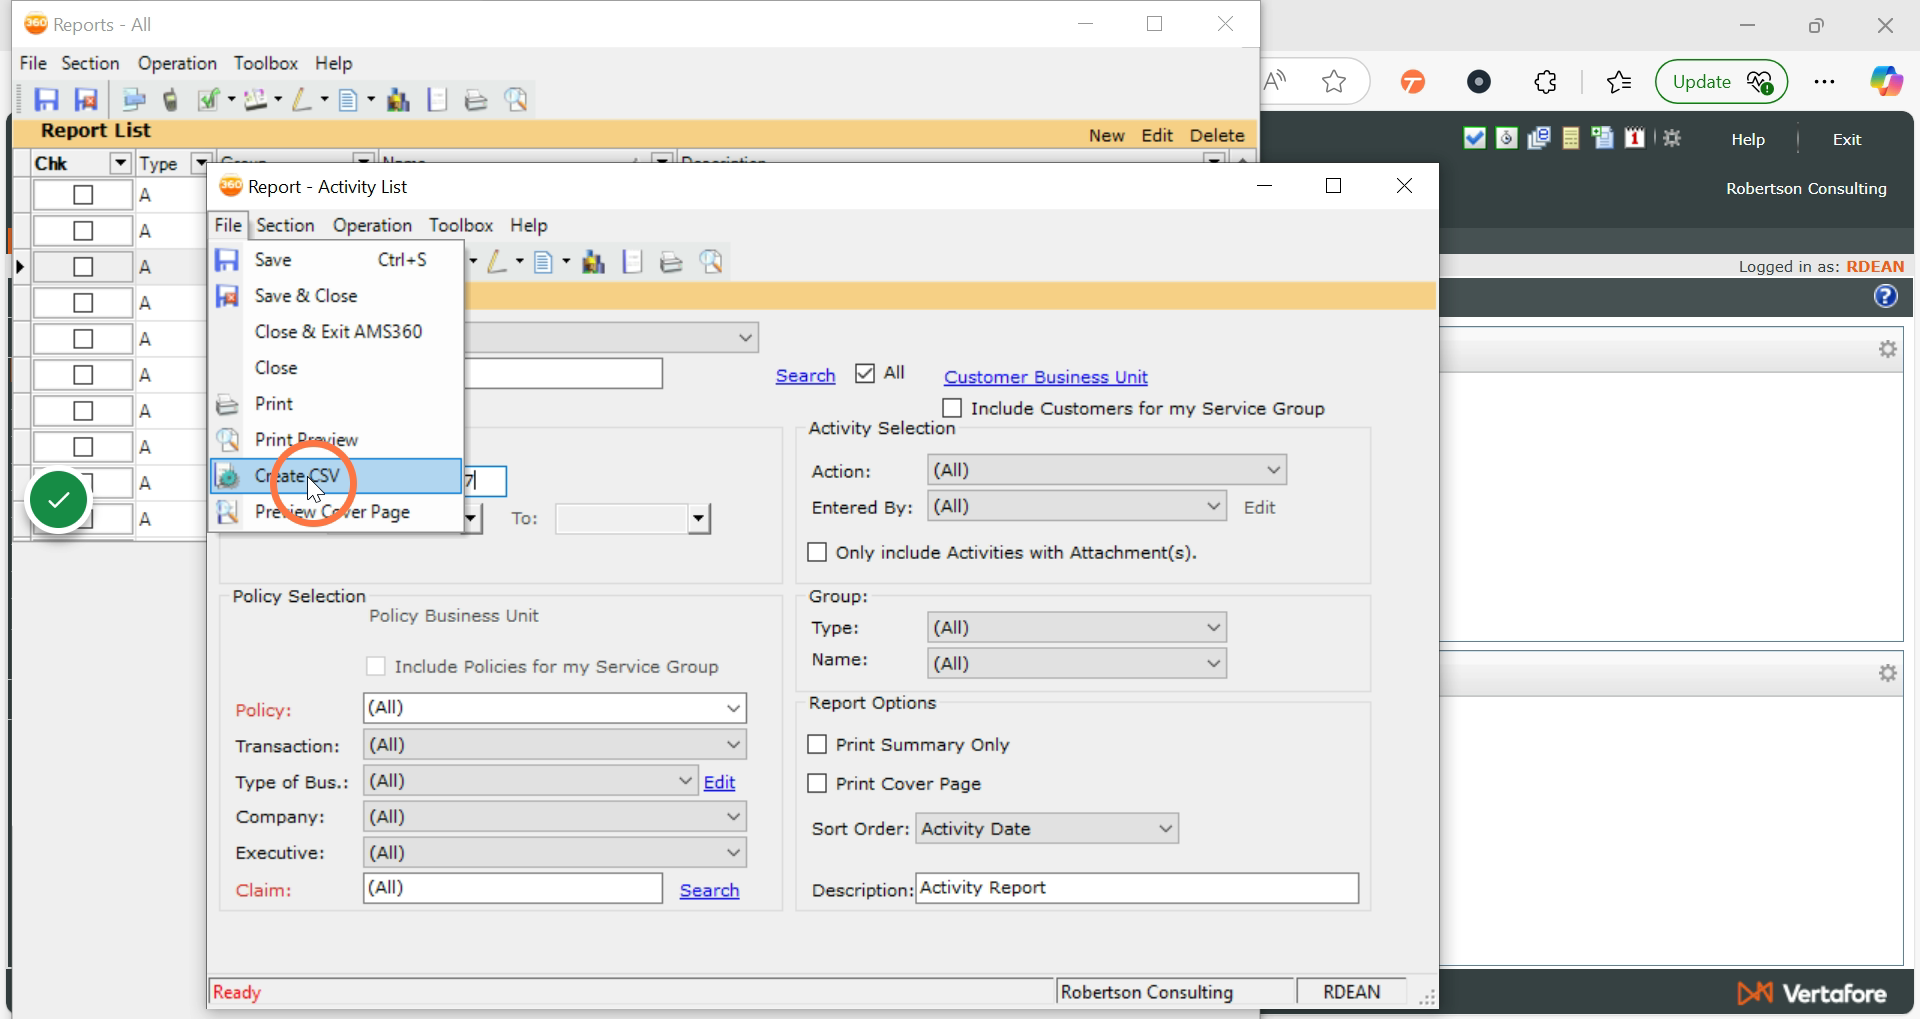Open the Company dropdown
The width and height of the screenshot is (1920, 1019).
(x=733, y=817)
